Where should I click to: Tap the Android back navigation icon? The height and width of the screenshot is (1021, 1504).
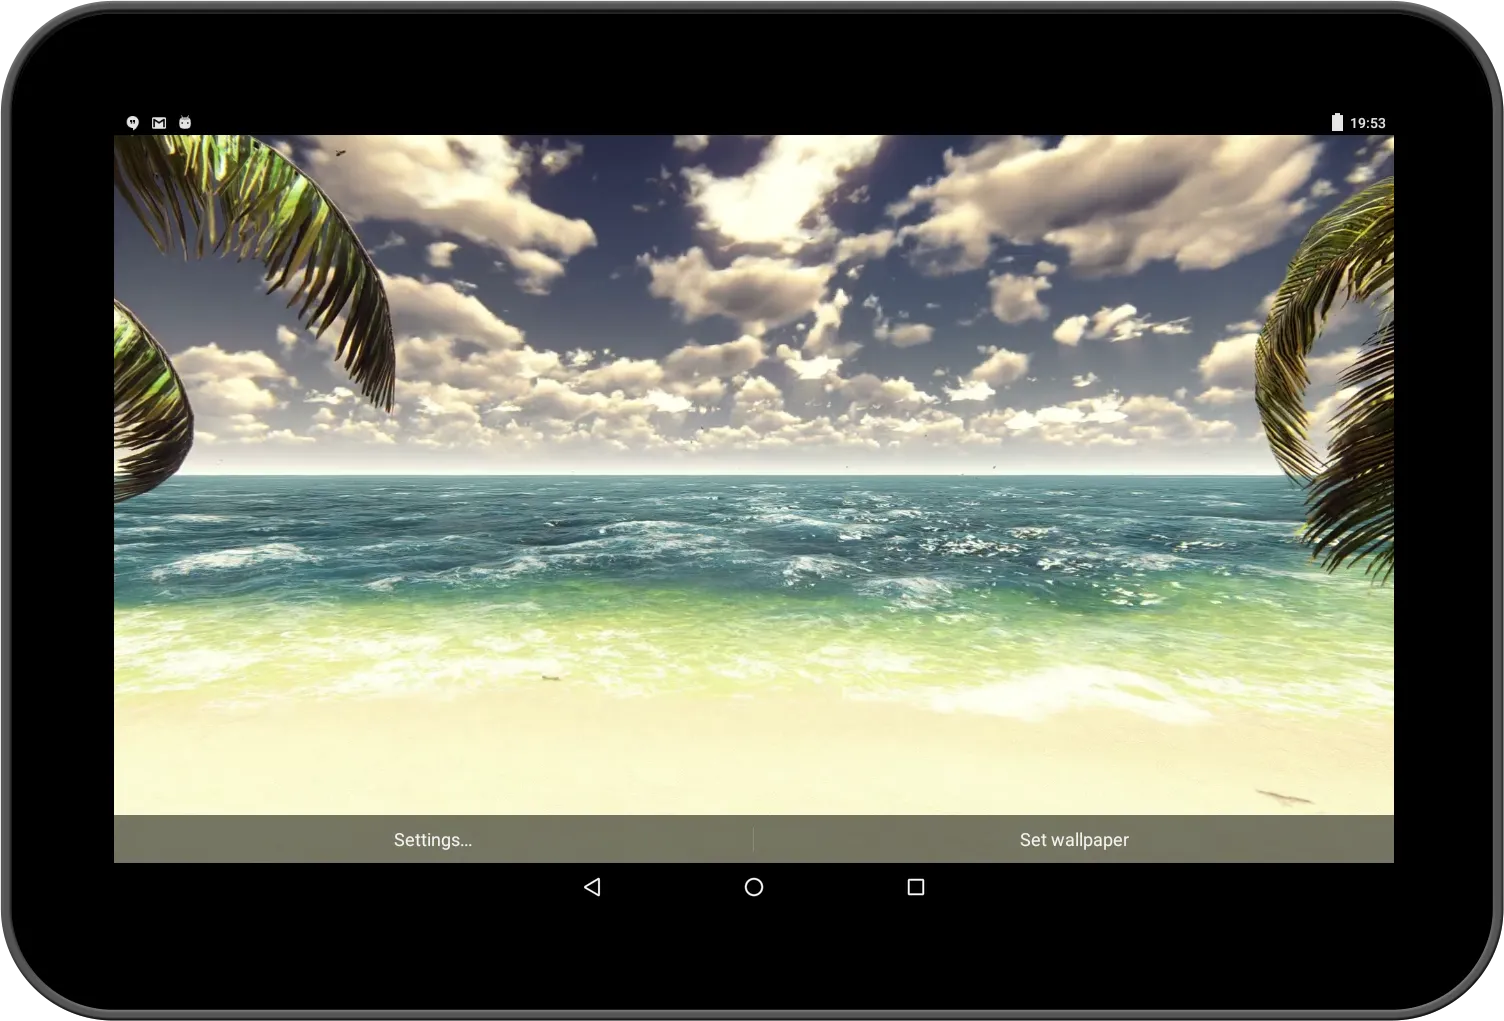click(592, 887)
